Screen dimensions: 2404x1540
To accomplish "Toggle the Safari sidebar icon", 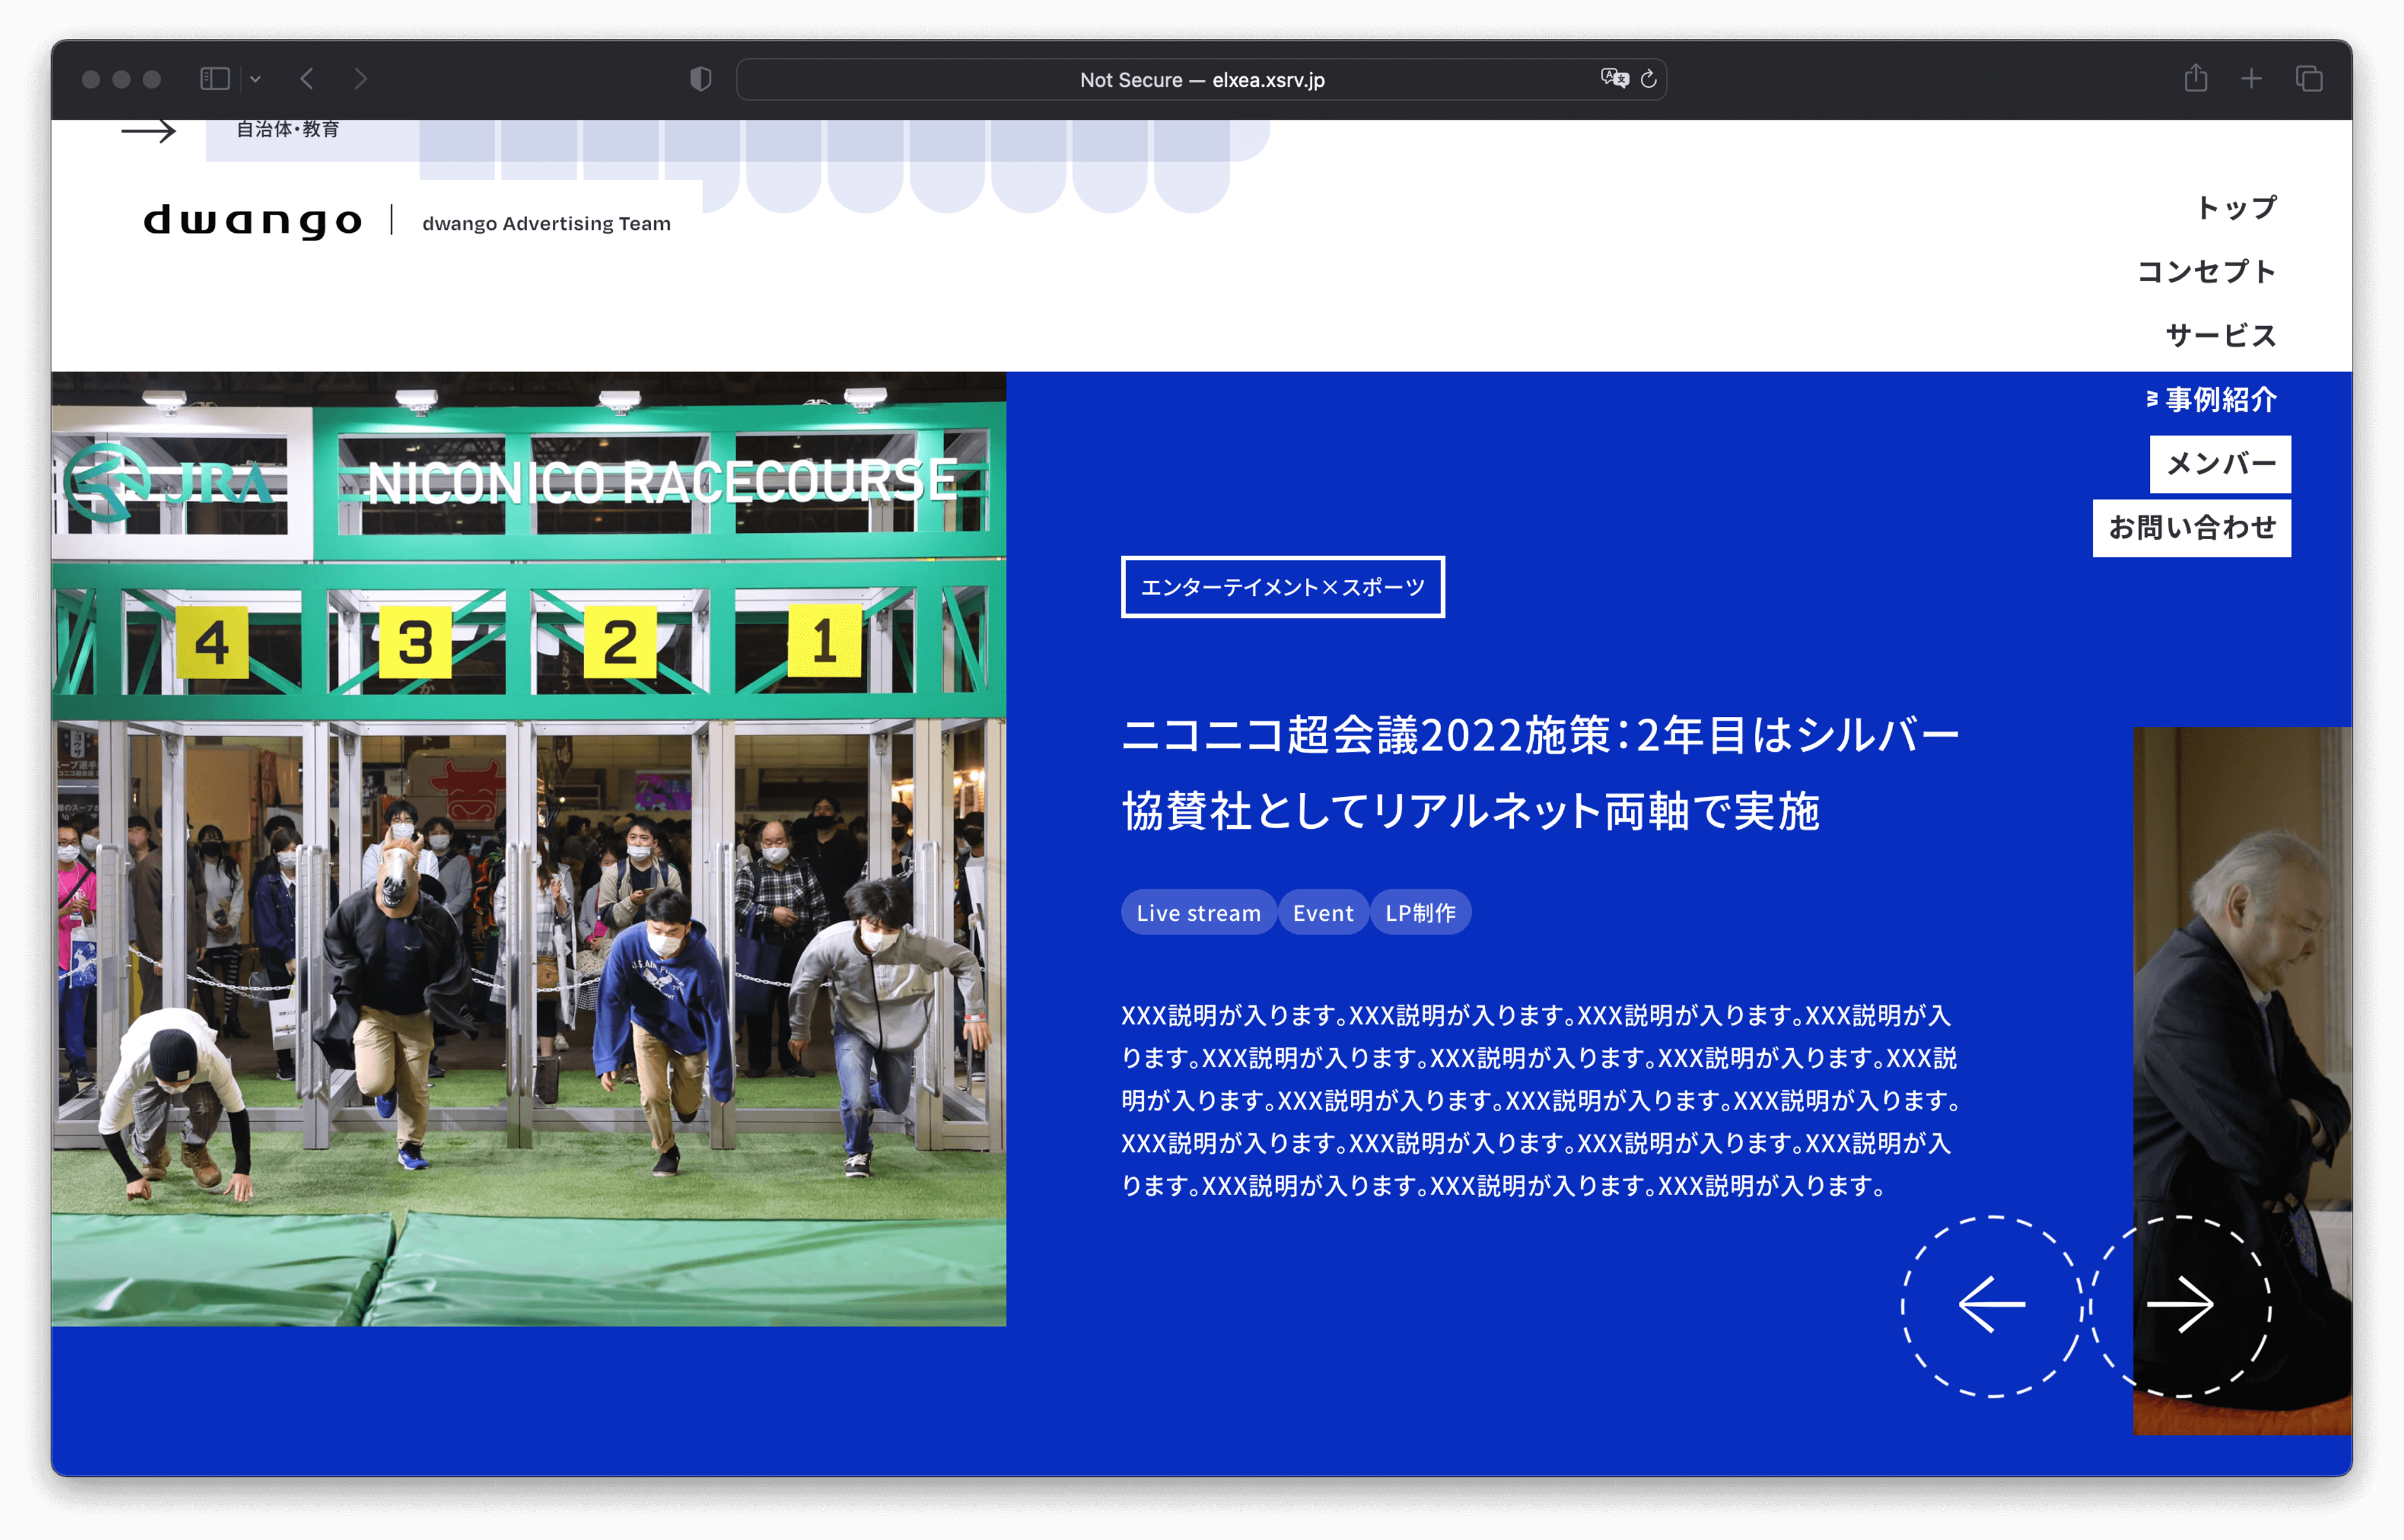I will click(214, 79).
